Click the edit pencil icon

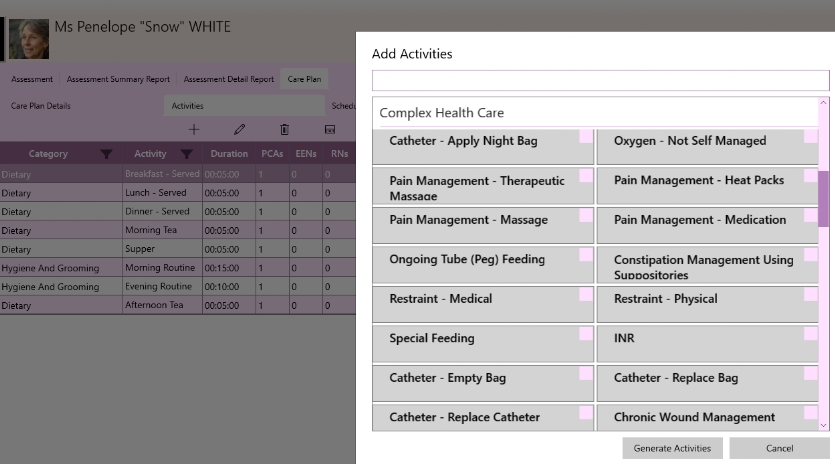click(x=239, y=129)
